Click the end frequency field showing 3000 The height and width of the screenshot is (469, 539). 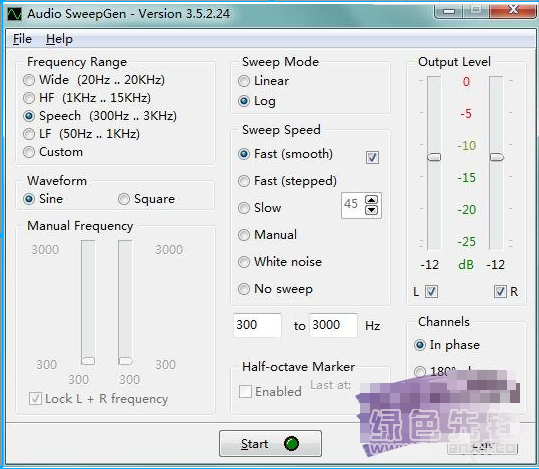pyautogui.click(x=333, y=325)
